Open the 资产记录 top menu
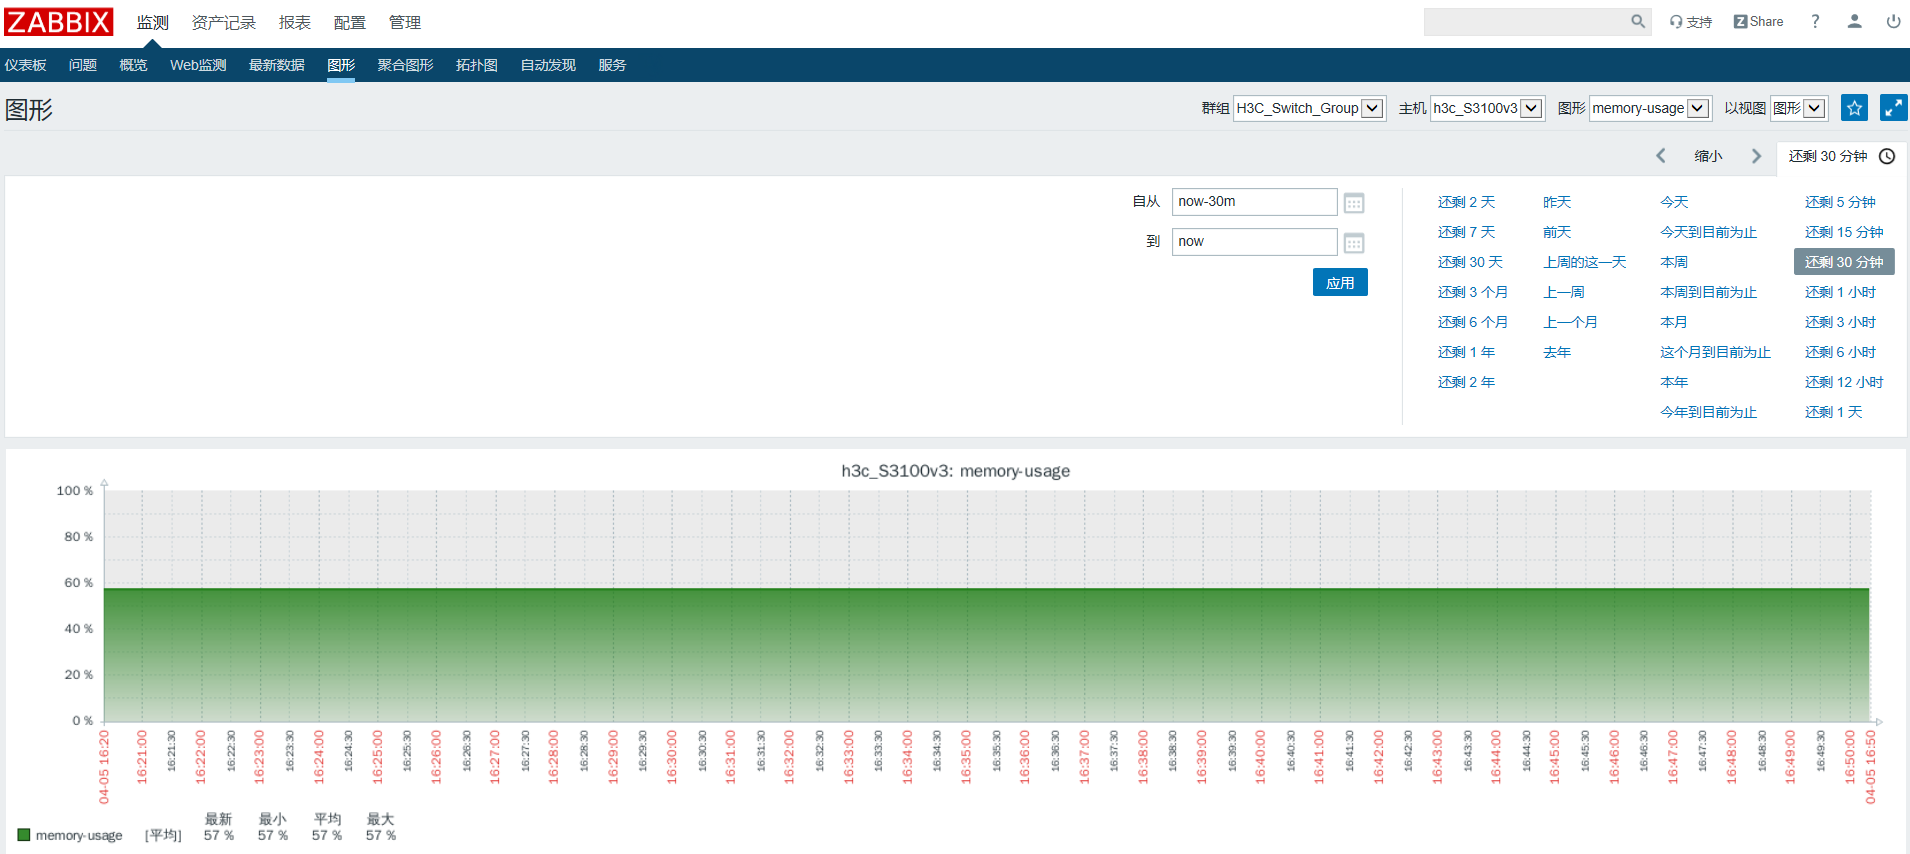Image resolution: width=1910 pixels, height=854 pixels. [224, 22]
